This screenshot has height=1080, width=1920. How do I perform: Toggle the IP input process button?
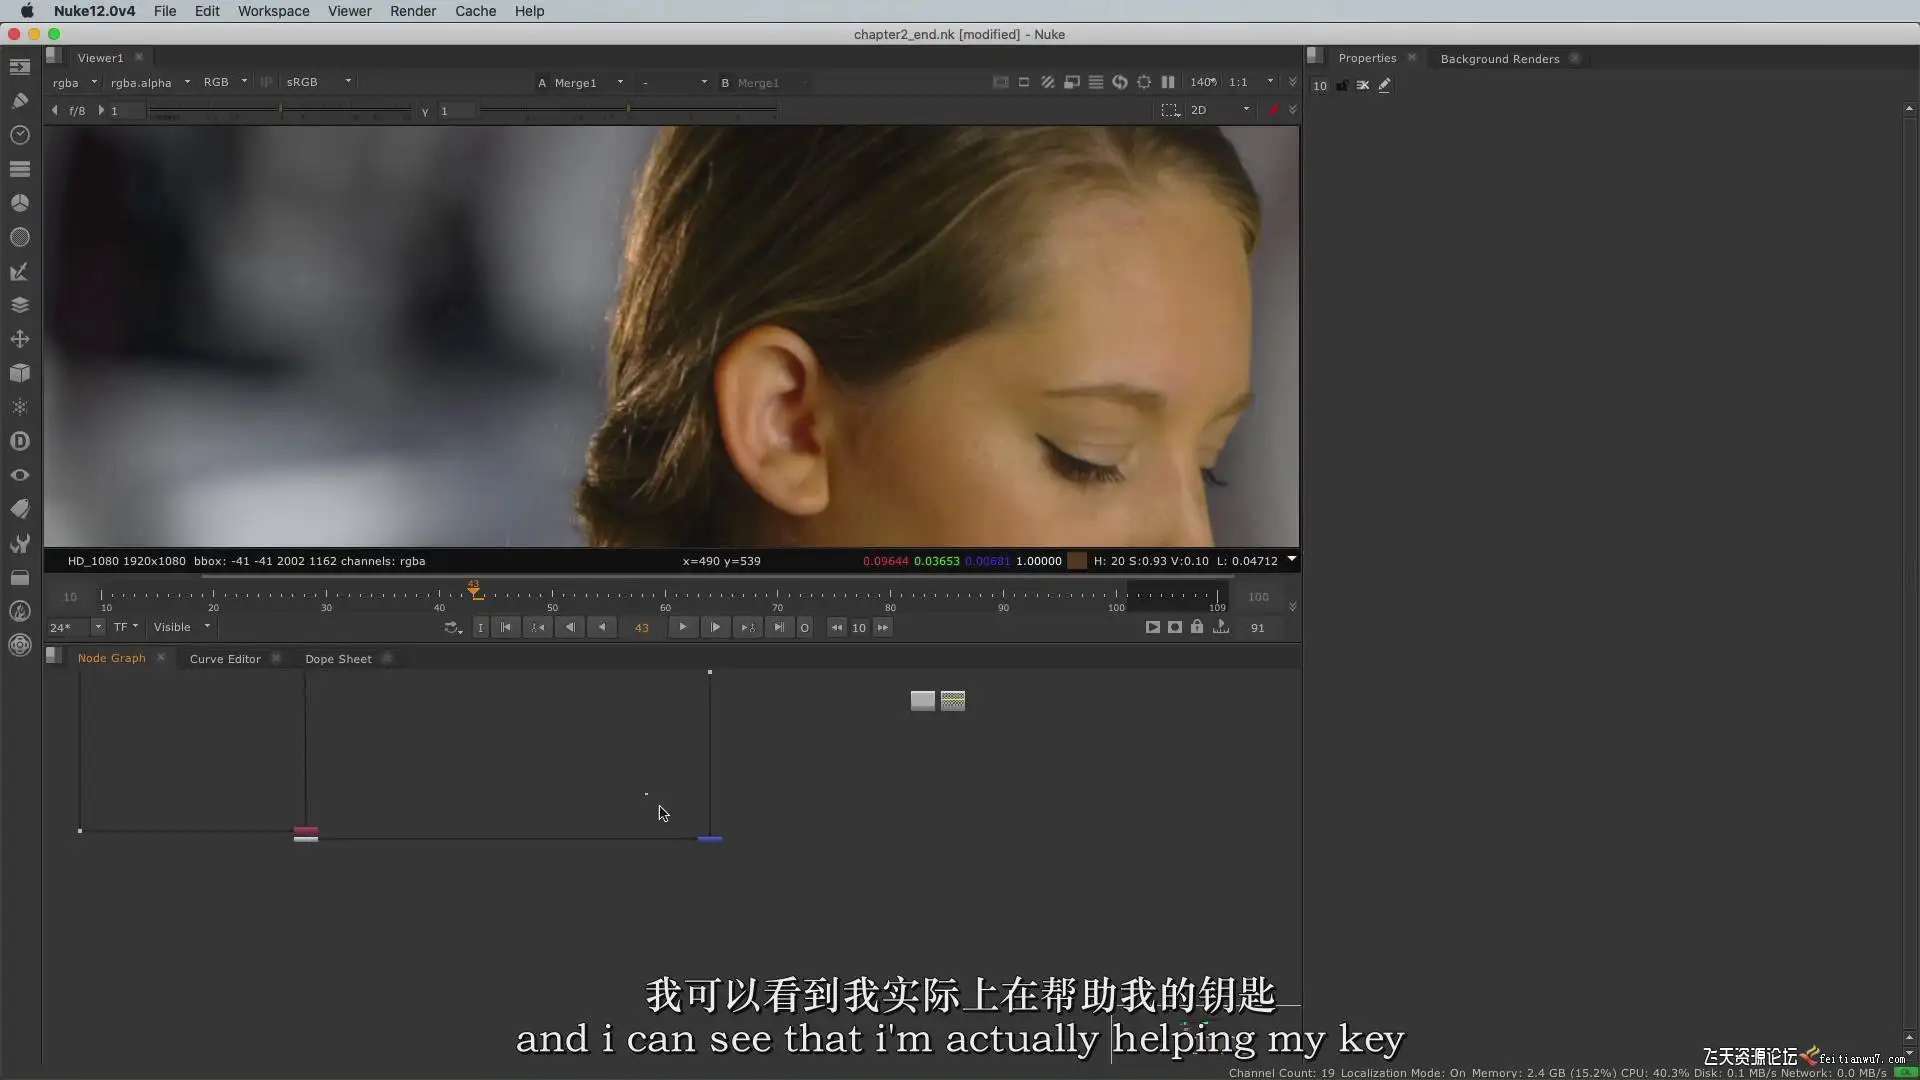266,82
